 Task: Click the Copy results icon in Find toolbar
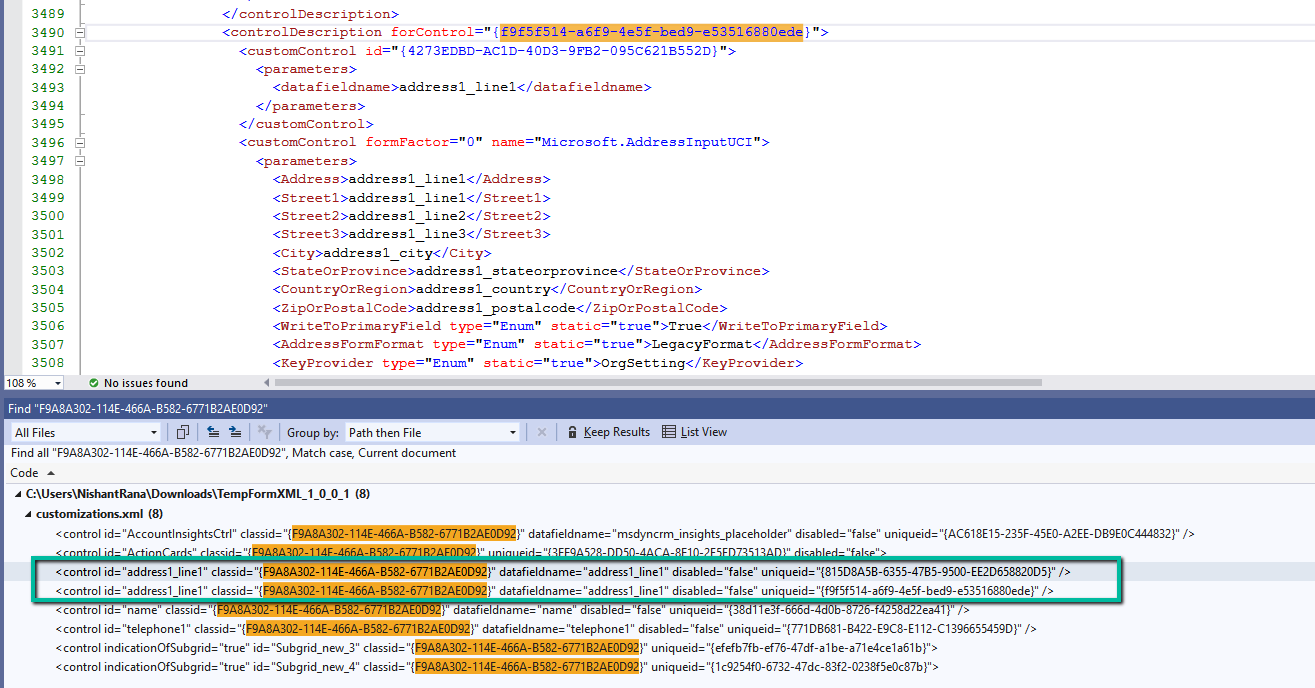coord(182,432)
